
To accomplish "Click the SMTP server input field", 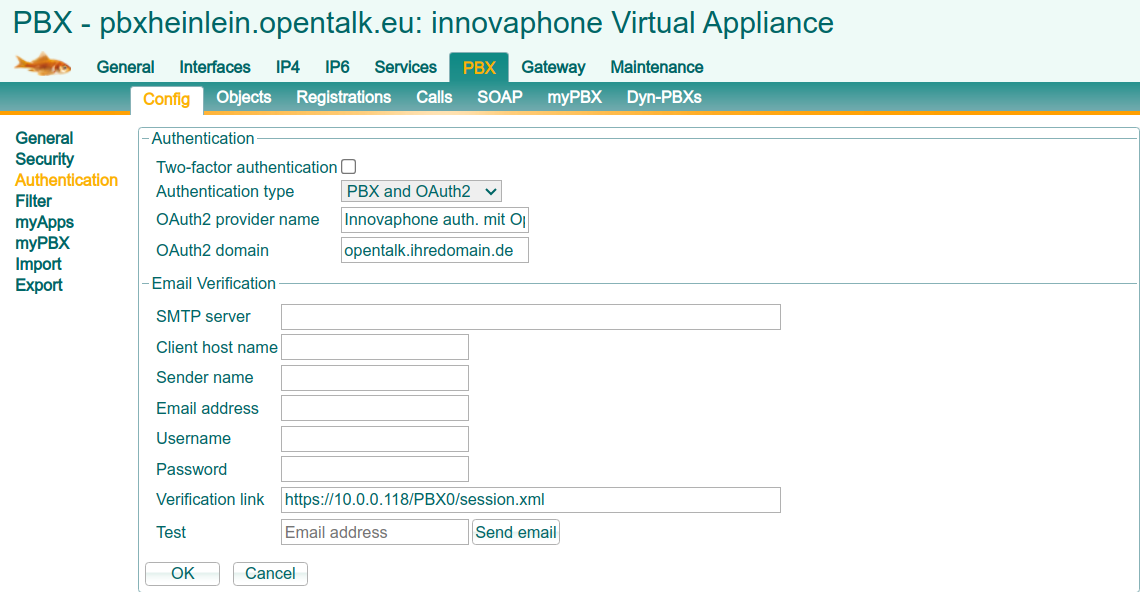I will pos(530,316).
